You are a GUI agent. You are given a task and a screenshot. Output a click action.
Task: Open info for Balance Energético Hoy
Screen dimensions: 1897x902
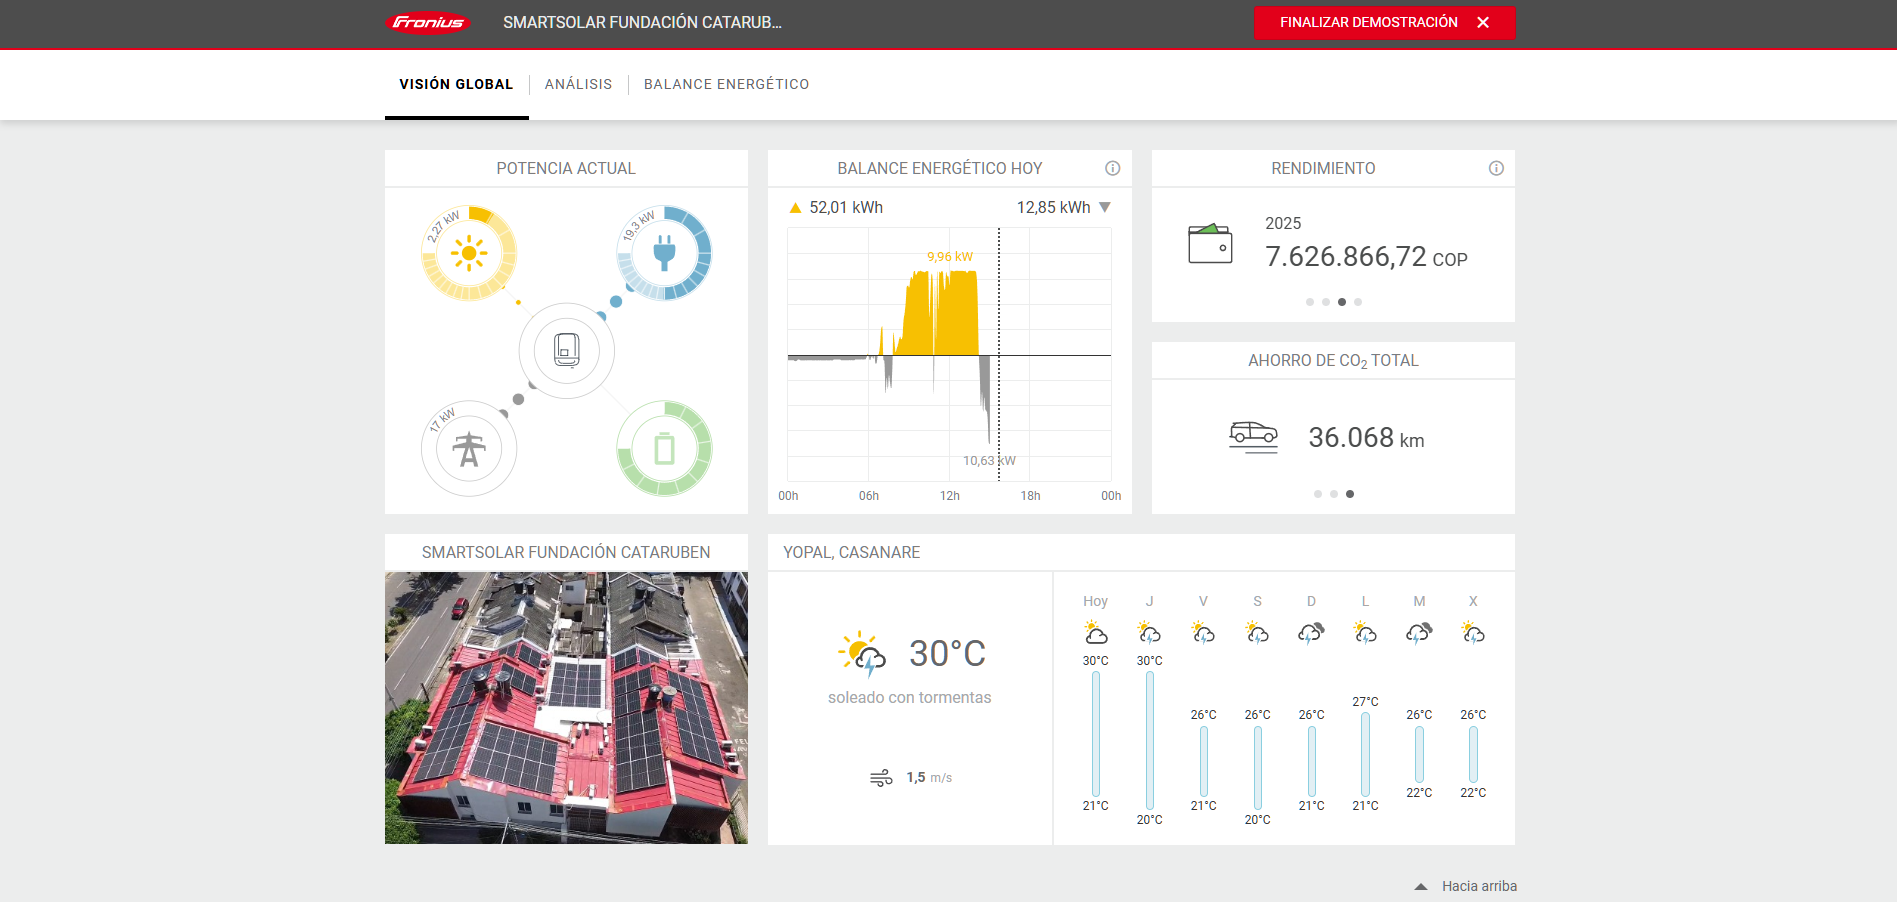pyautogui.click(x=1112, y=168)
